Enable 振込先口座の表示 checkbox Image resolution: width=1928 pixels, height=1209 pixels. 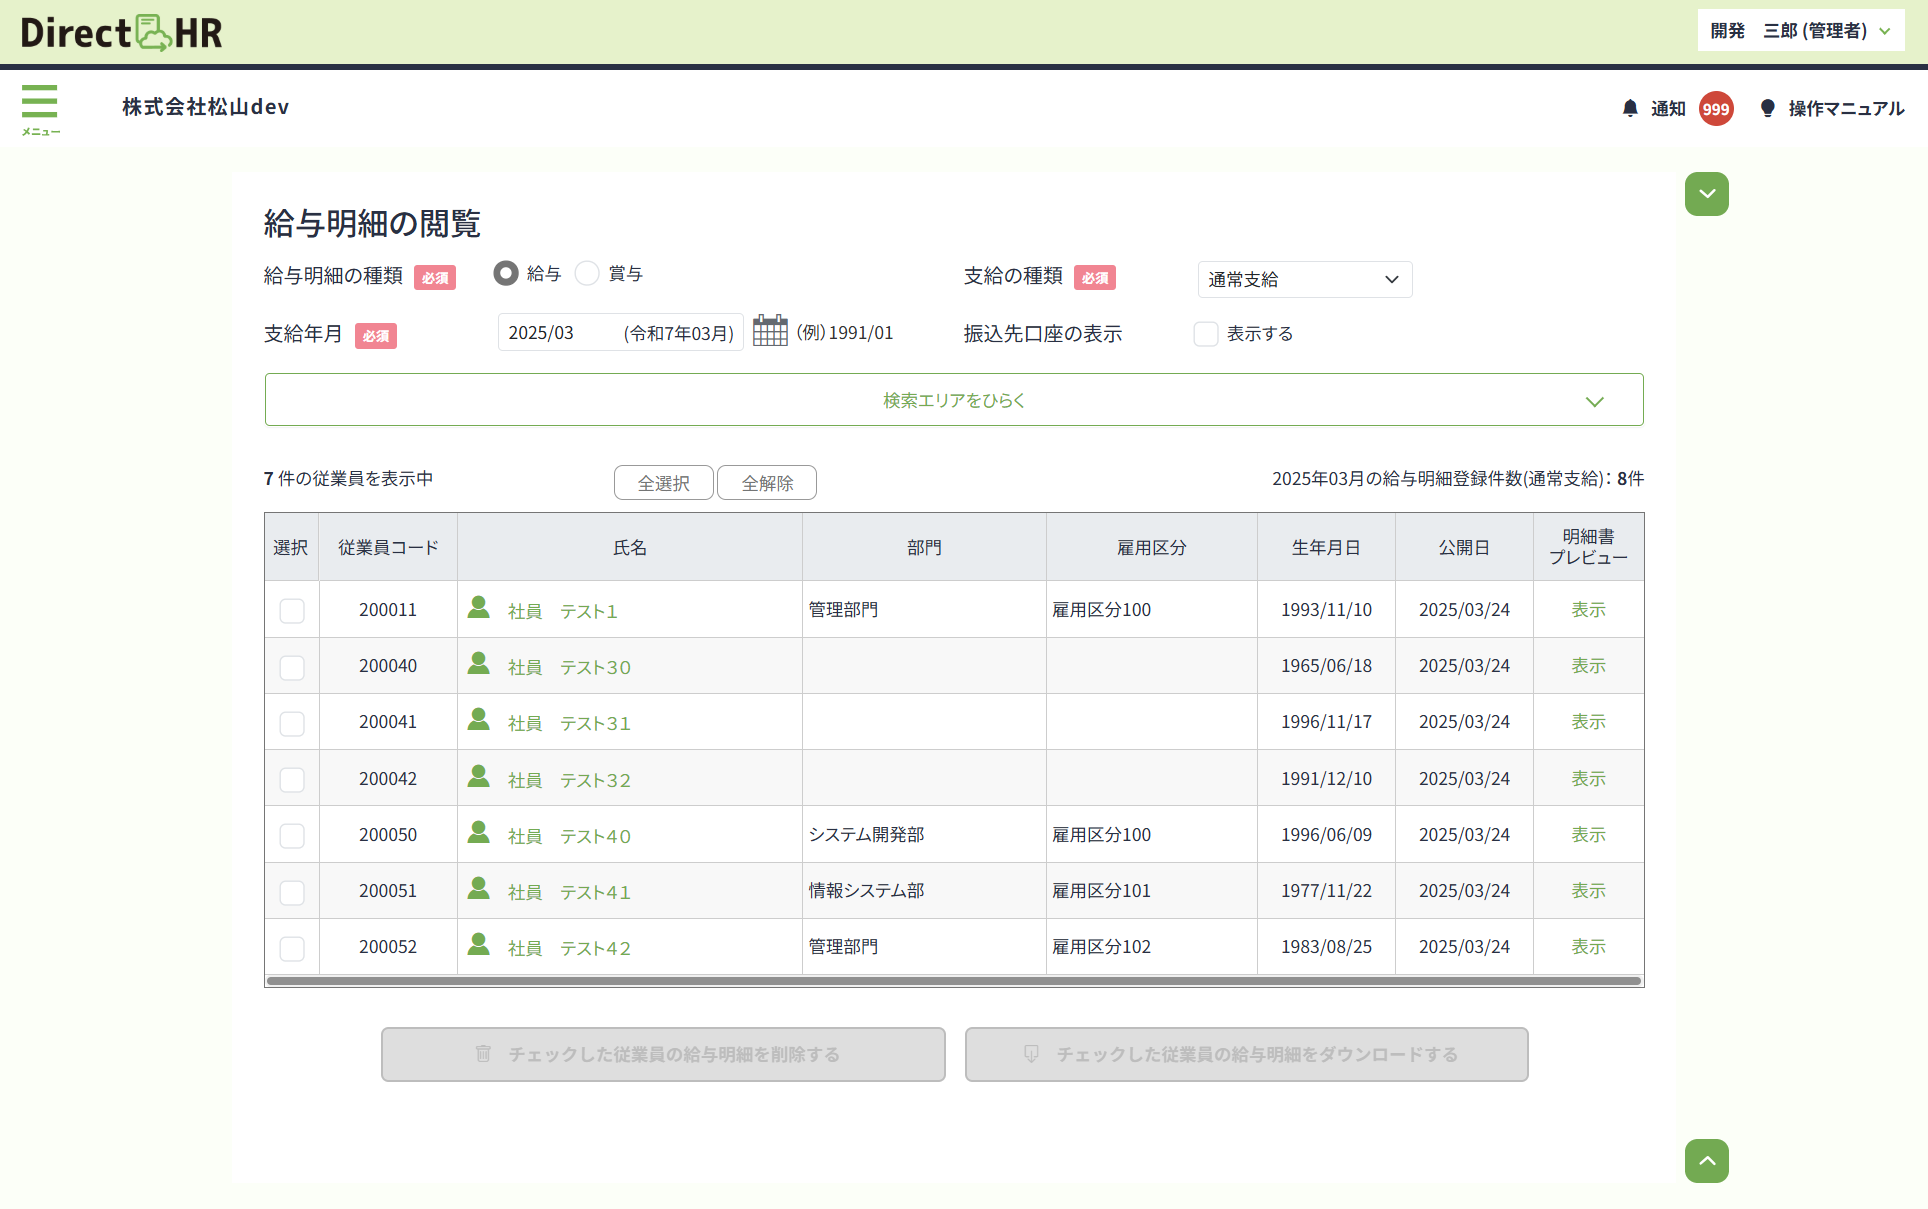coord(1206,334)
